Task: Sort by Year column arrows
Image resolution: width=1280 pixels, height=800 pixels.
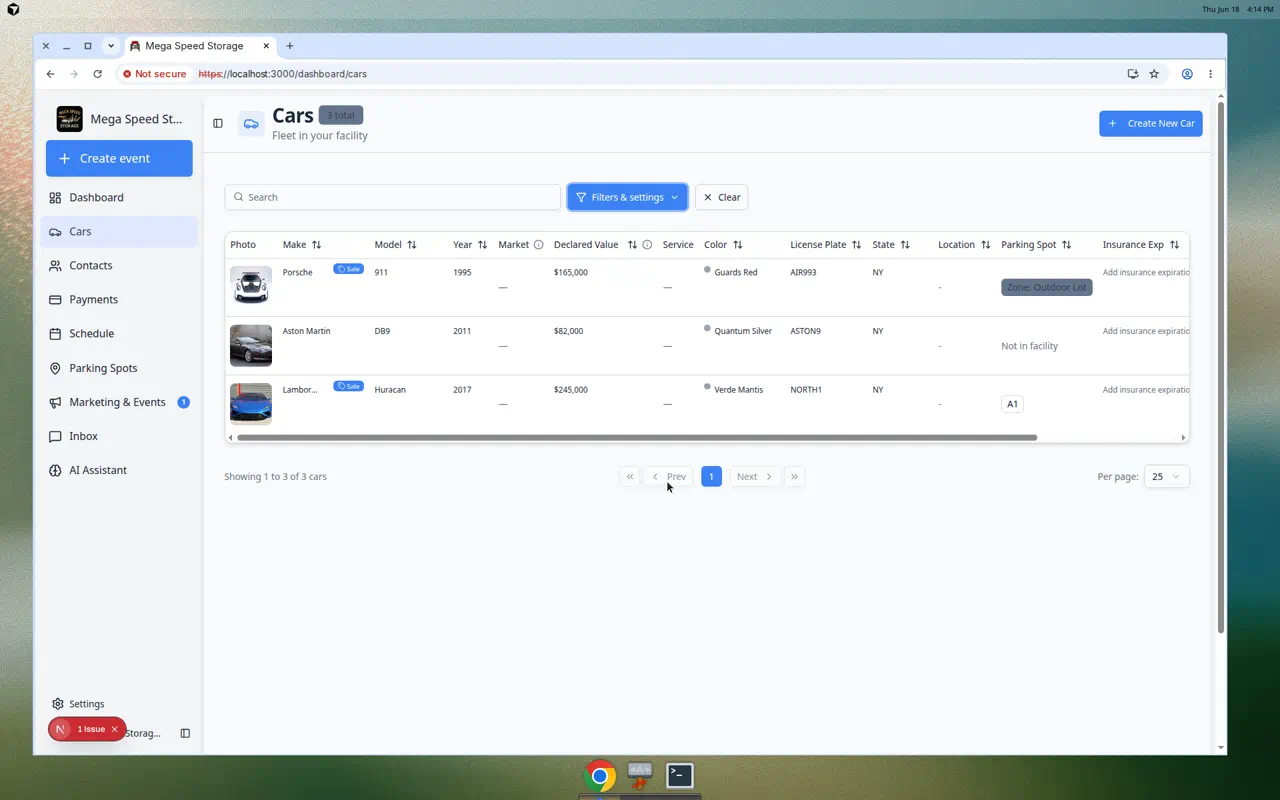Action: 482,245
